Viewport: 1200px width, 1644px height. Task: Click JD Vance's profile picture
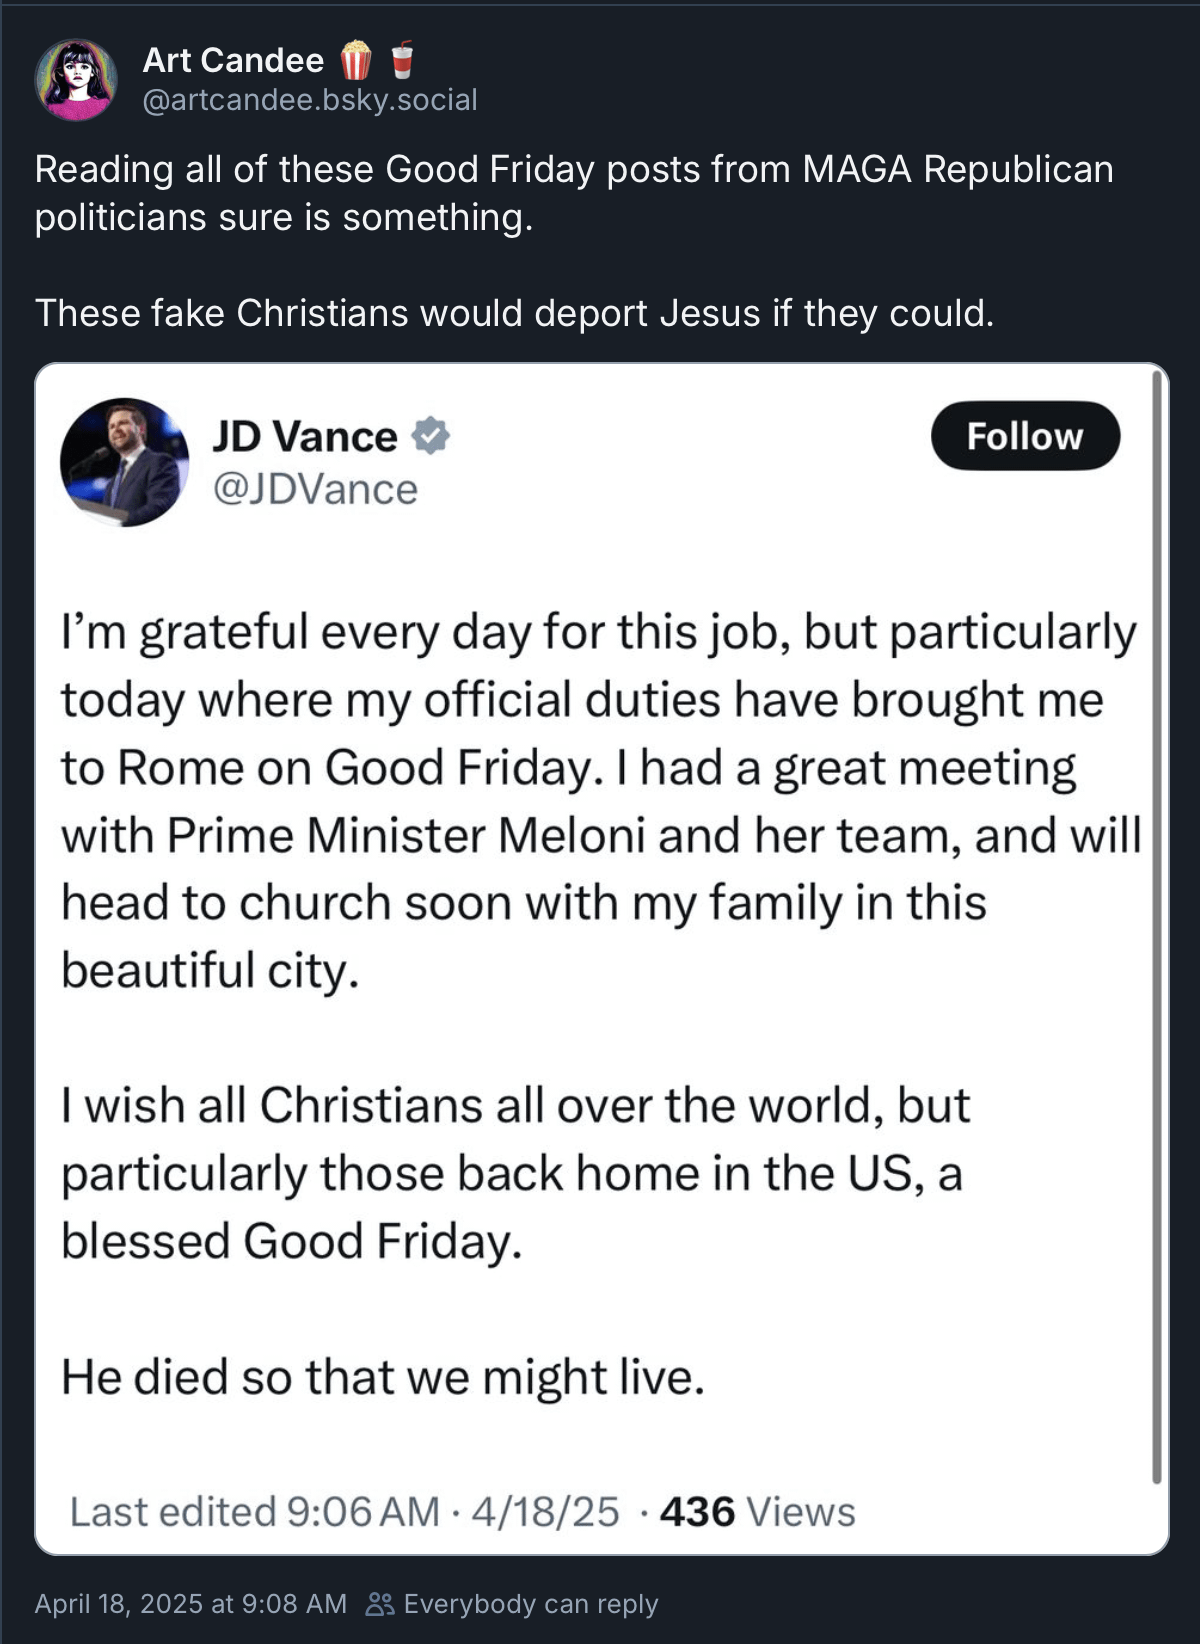tap(125, 462)
